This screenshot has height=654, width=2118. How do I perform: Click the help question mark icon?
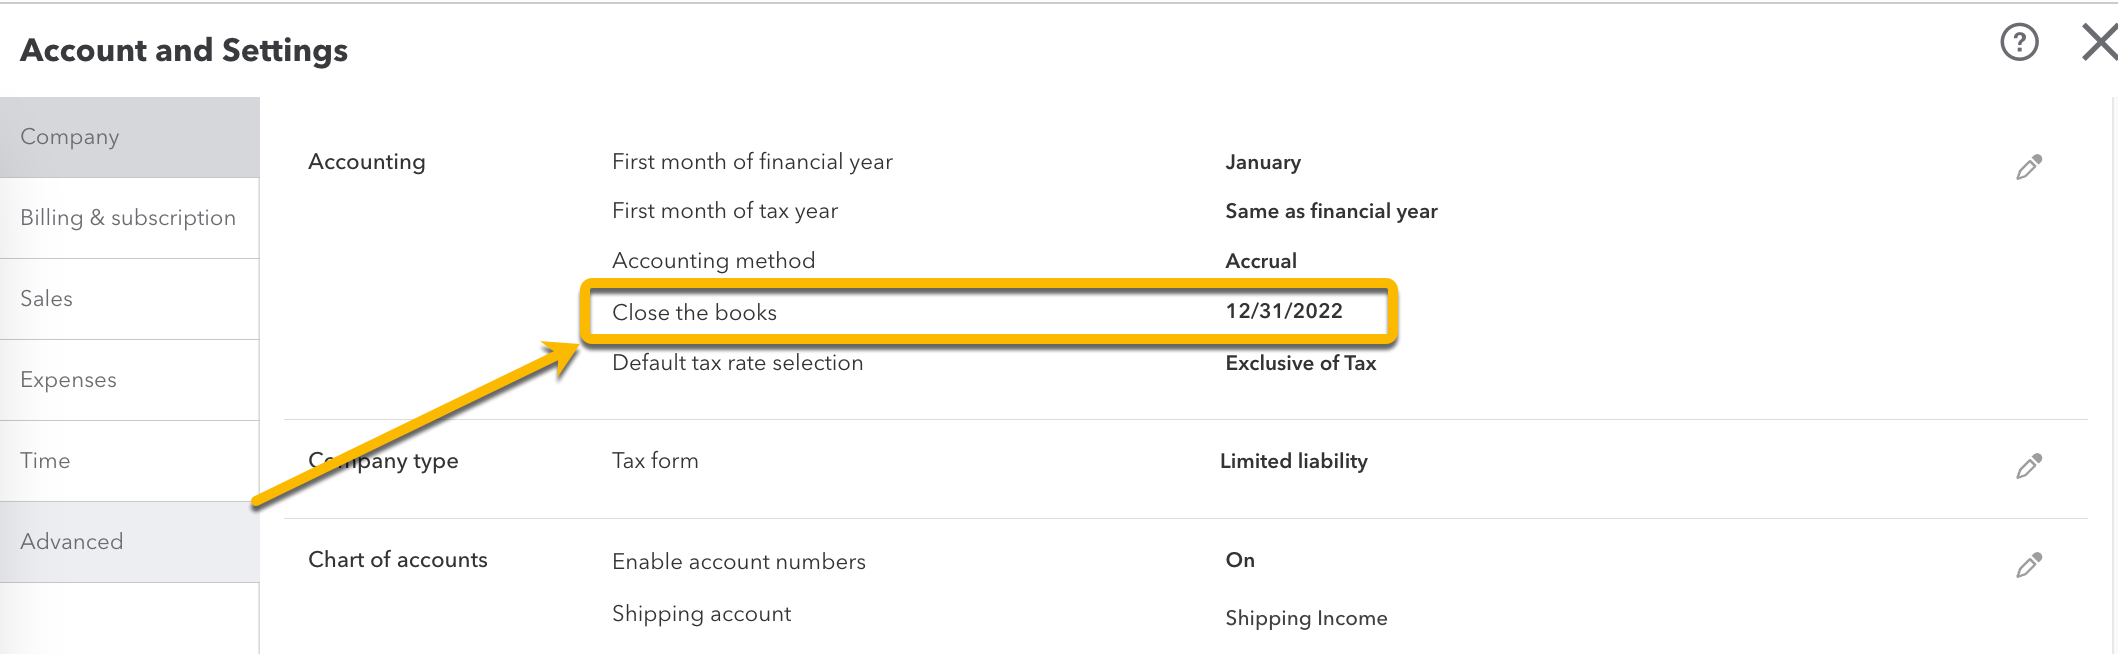[x=2019, y=43]
